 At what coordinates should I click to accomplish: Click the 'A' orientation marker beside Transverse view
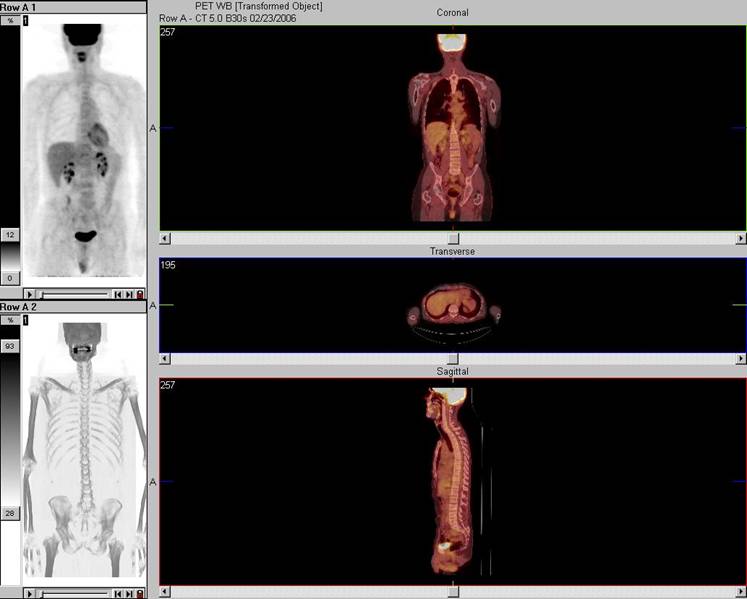[153, 305]
